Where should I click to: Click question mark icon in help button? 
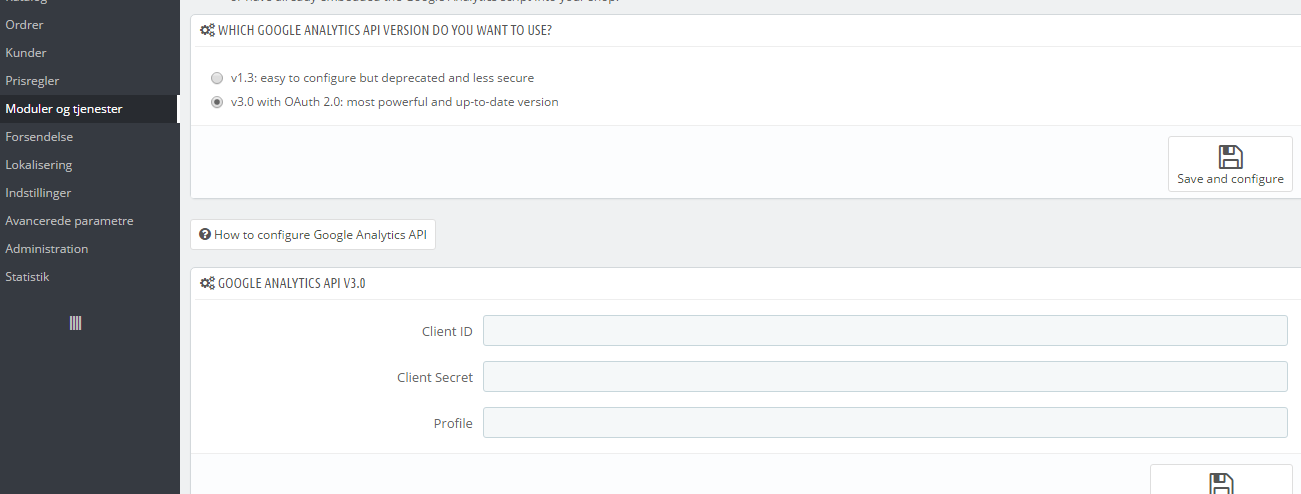pyautogui.click(x=205, y=235)
